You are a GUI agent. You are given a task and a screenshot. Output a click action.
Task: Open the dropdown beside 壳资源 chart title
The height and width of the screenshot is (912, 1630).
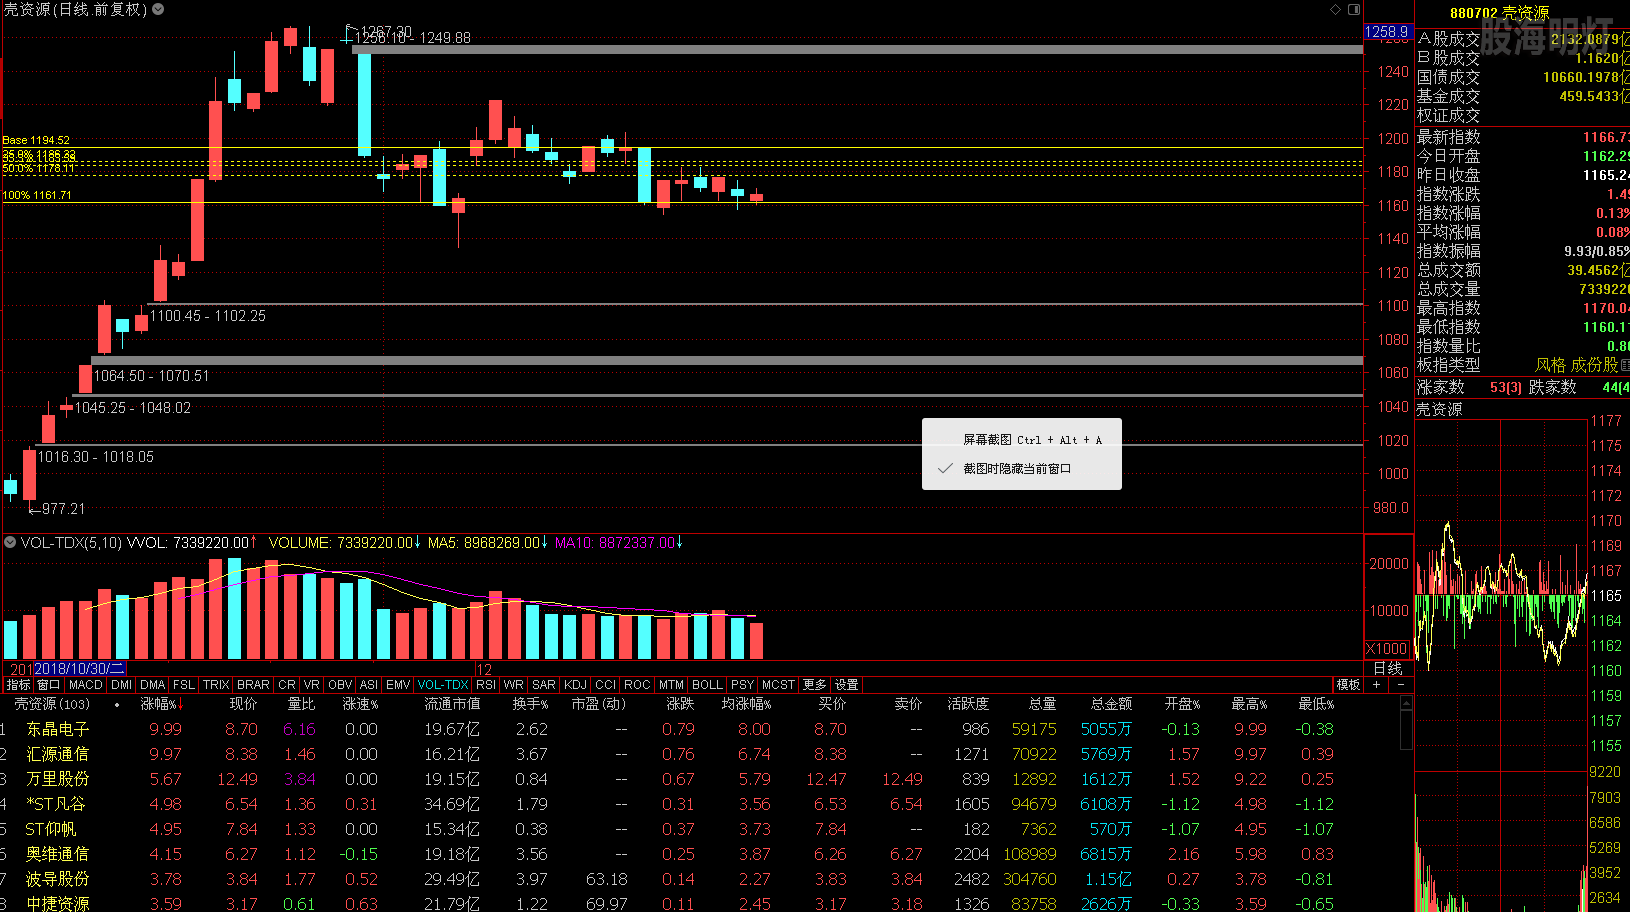click(158, 9)
